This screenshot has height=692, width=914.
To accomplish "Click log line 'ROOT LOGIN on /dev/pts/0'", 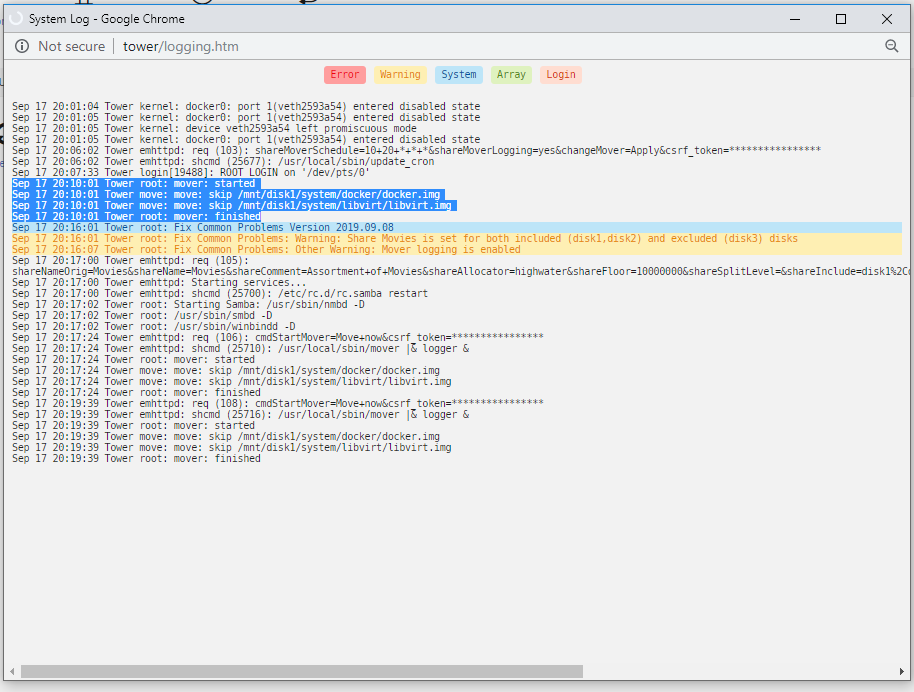I will (x=191, y=173).
